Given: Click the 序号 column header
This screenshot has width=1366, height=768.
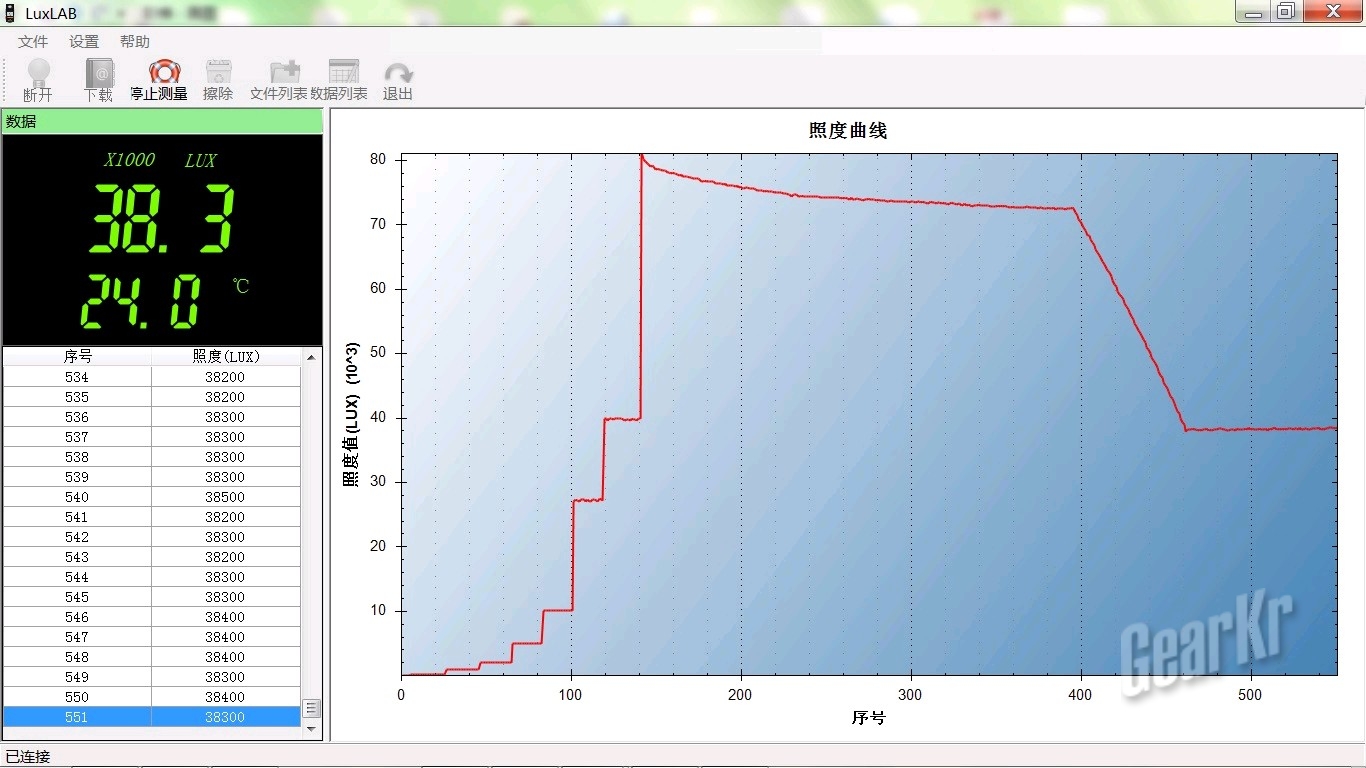Looking at the screenshot, I should 77,356.
